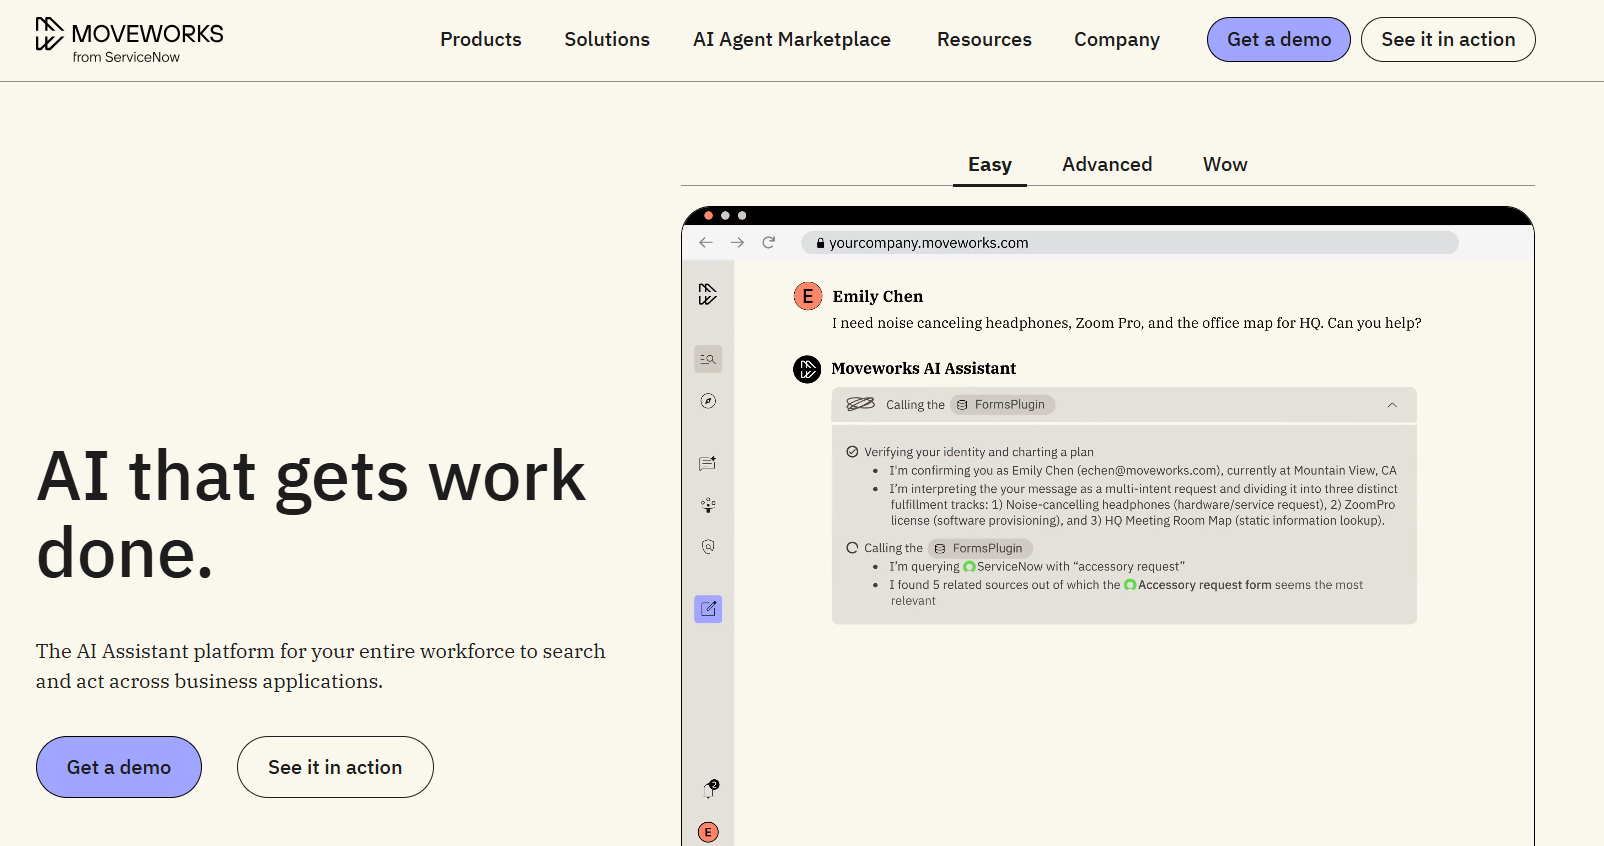The image size is (1604, 846).
Task: Click the purple new chat compose icon
Action: [x=708, y=609]
